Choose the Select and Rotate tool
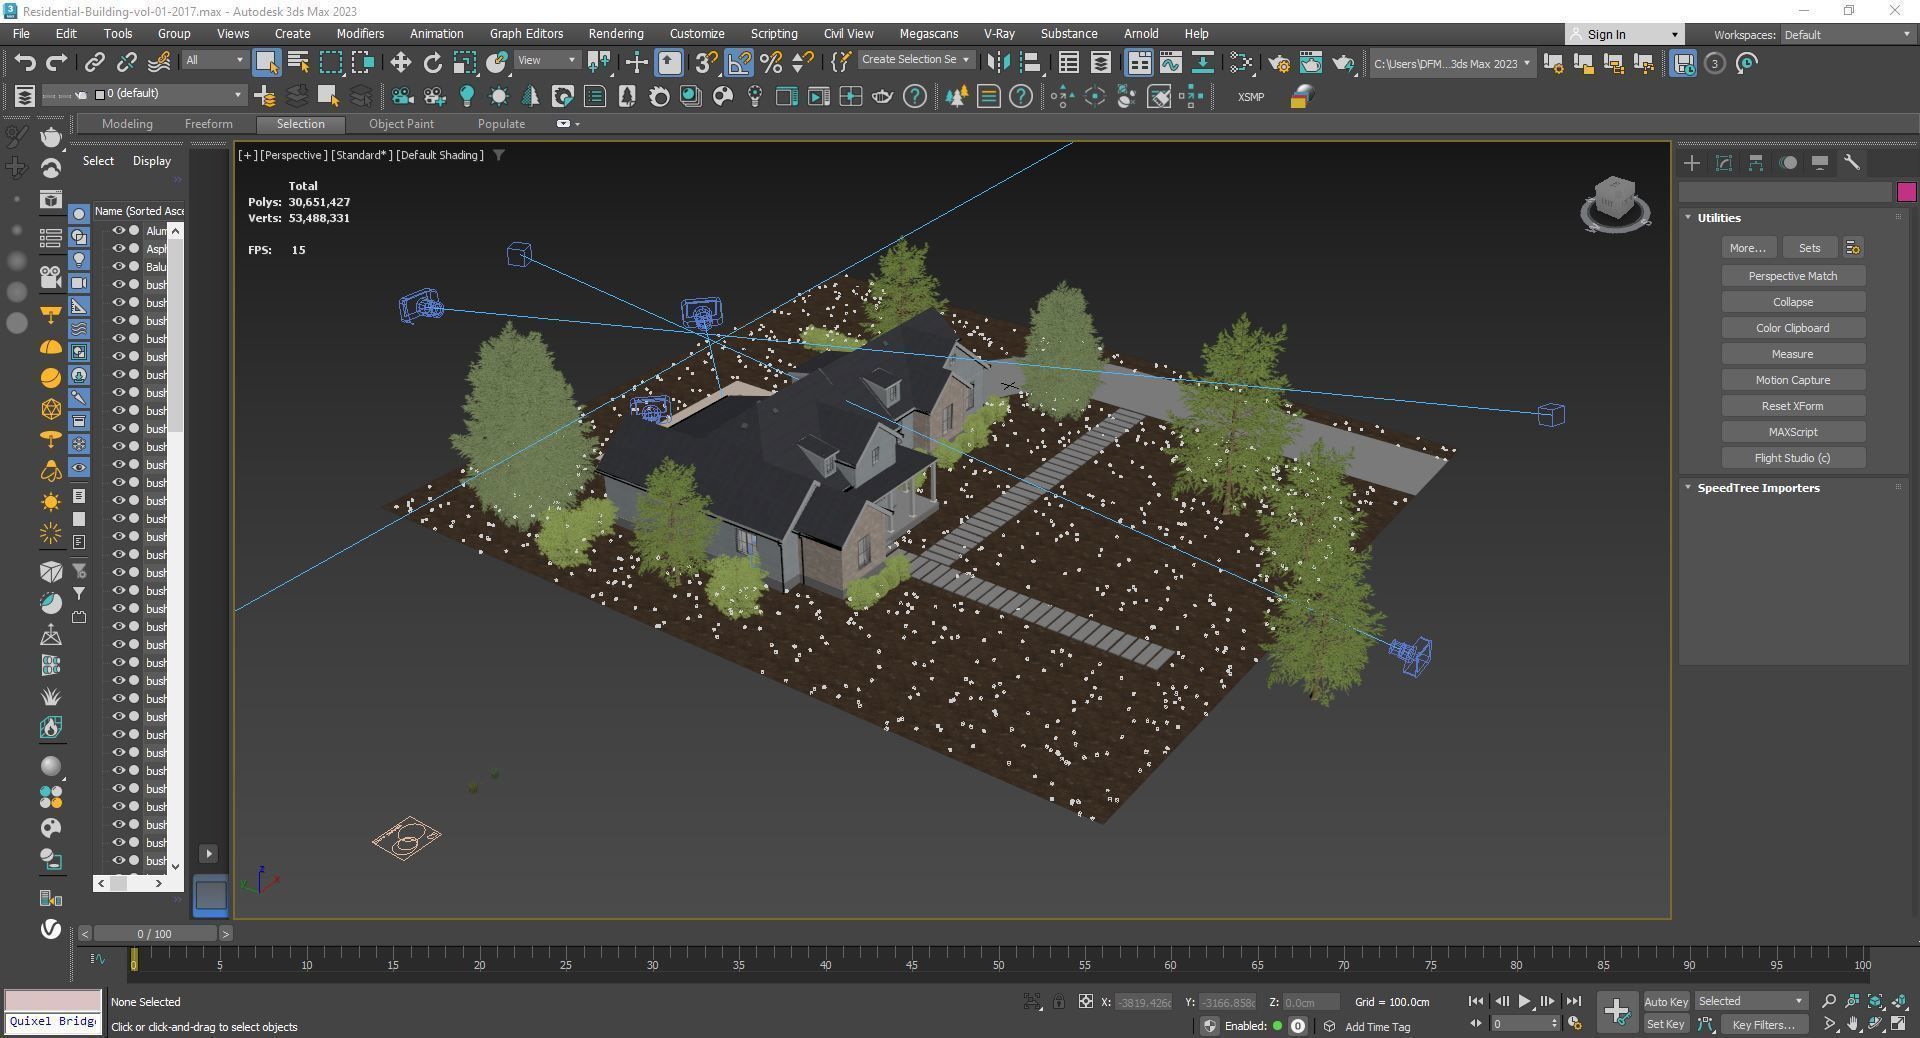The height and width of the screenshot is (1038, 1920). point(432,63)
